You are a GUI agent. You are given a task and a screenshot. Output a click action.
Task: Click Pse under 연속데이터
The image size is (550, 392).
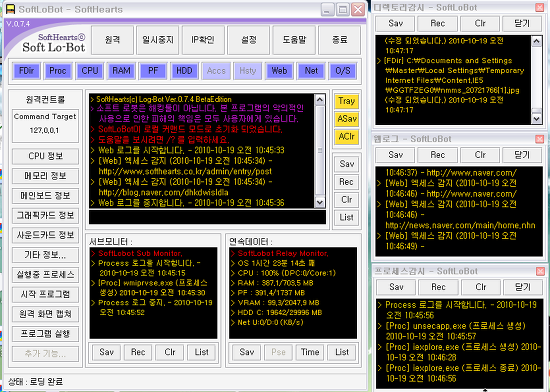(x=278, y=352)
